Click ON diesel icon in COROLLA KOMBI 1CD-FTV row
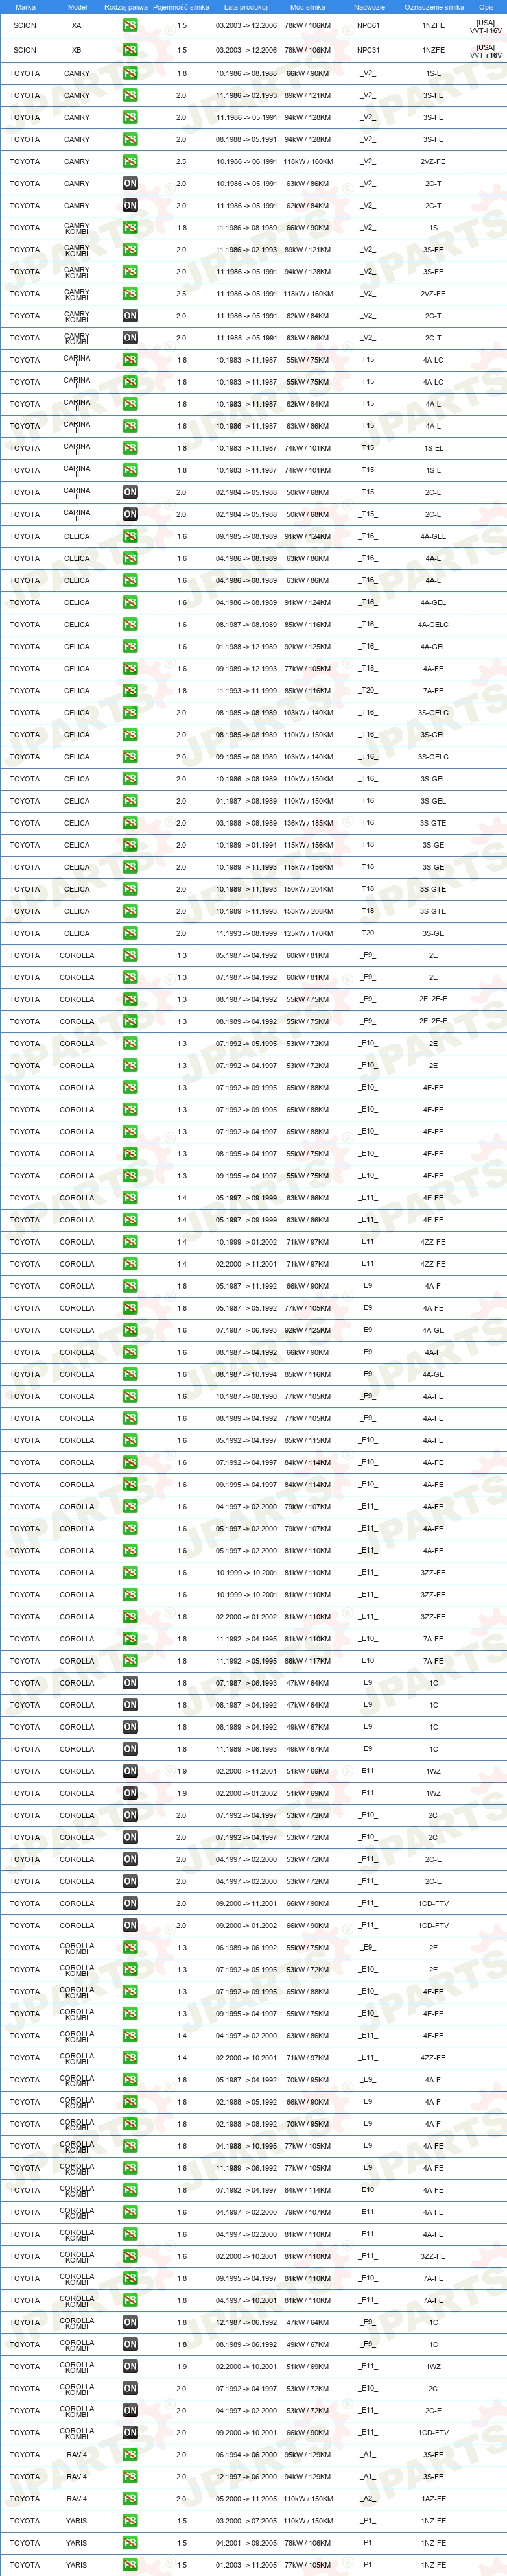 (130, 2432)
